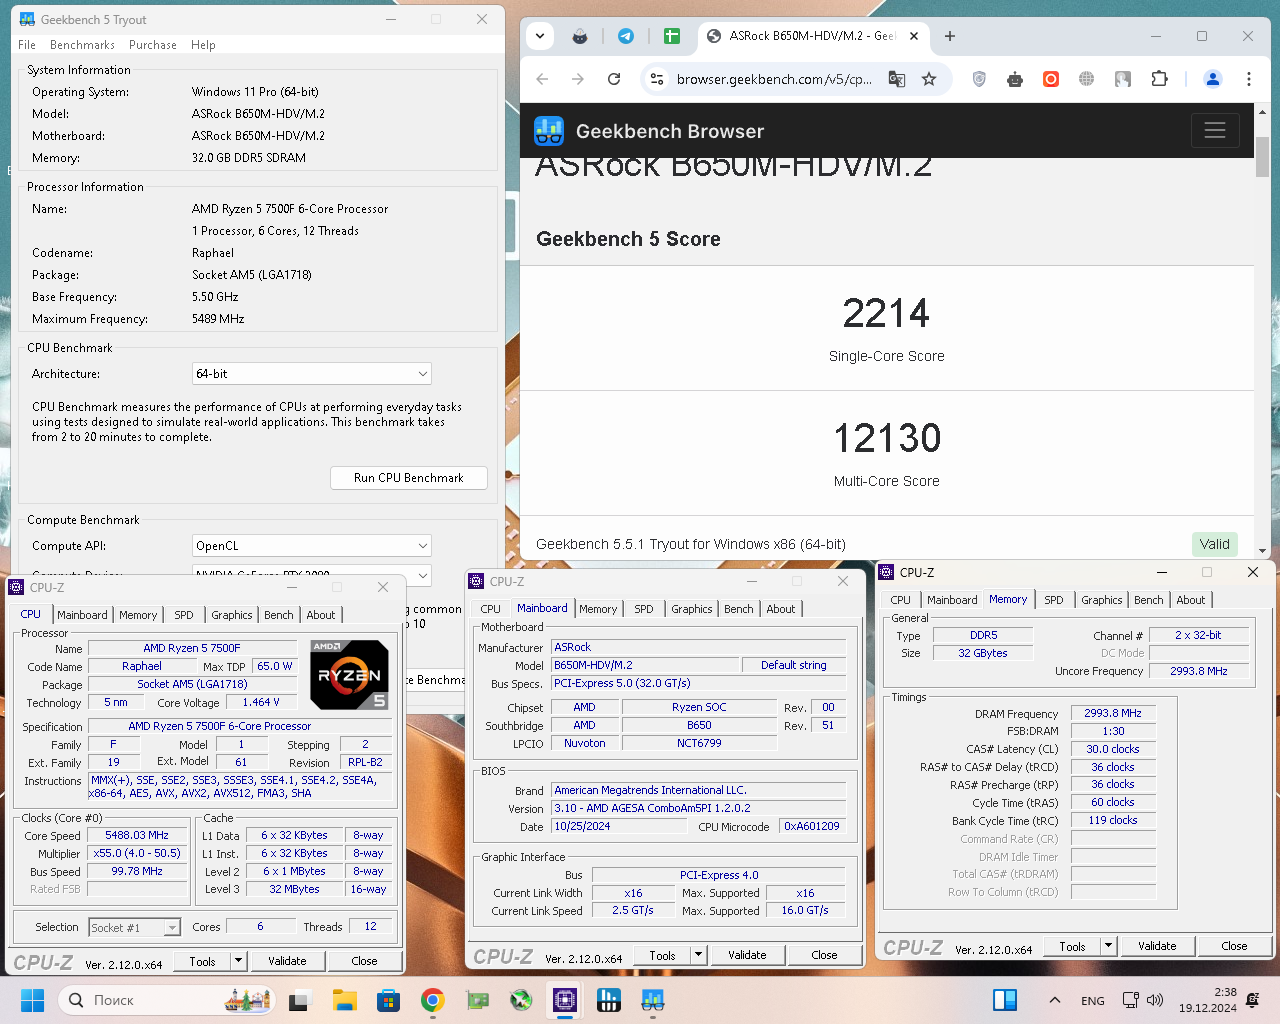Click the red circle extension icon
1280x1024 pixels.
tap(1051, 79)
